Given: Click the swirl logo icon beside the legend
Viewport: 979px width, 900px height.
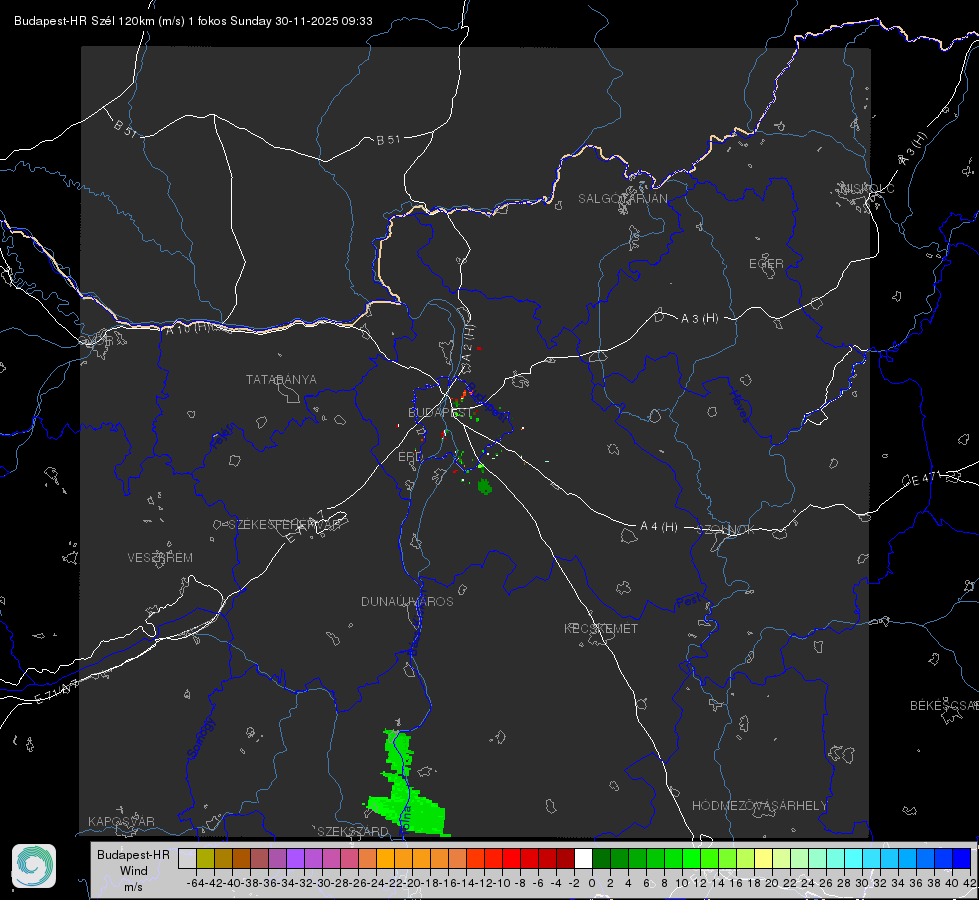Looking at the screenshot, I should [x=34, y=866].
